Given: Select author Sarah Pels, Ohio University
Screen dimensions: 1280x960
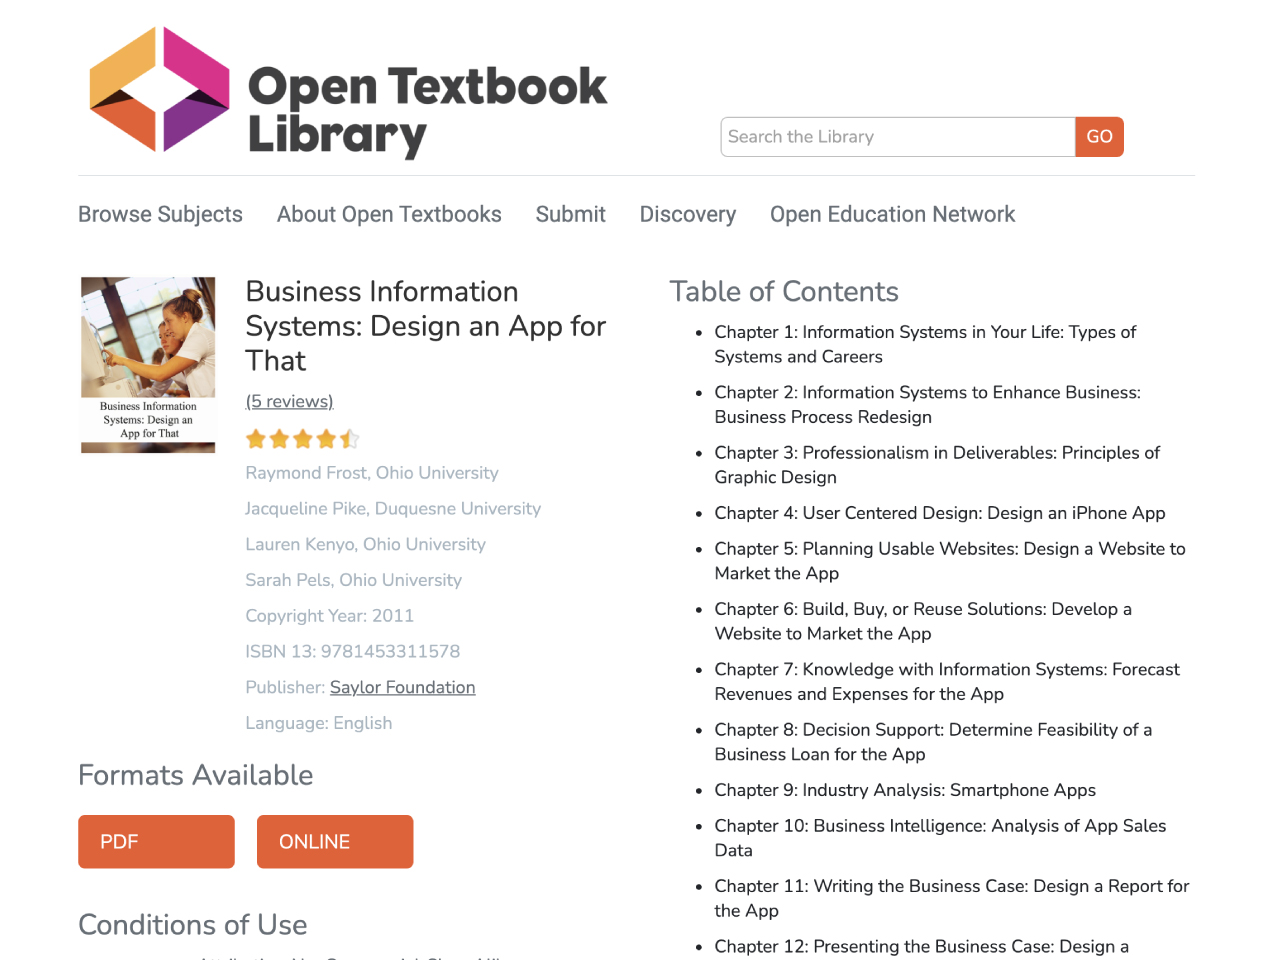Looking at the screenshot, I should tap(353, 580).
